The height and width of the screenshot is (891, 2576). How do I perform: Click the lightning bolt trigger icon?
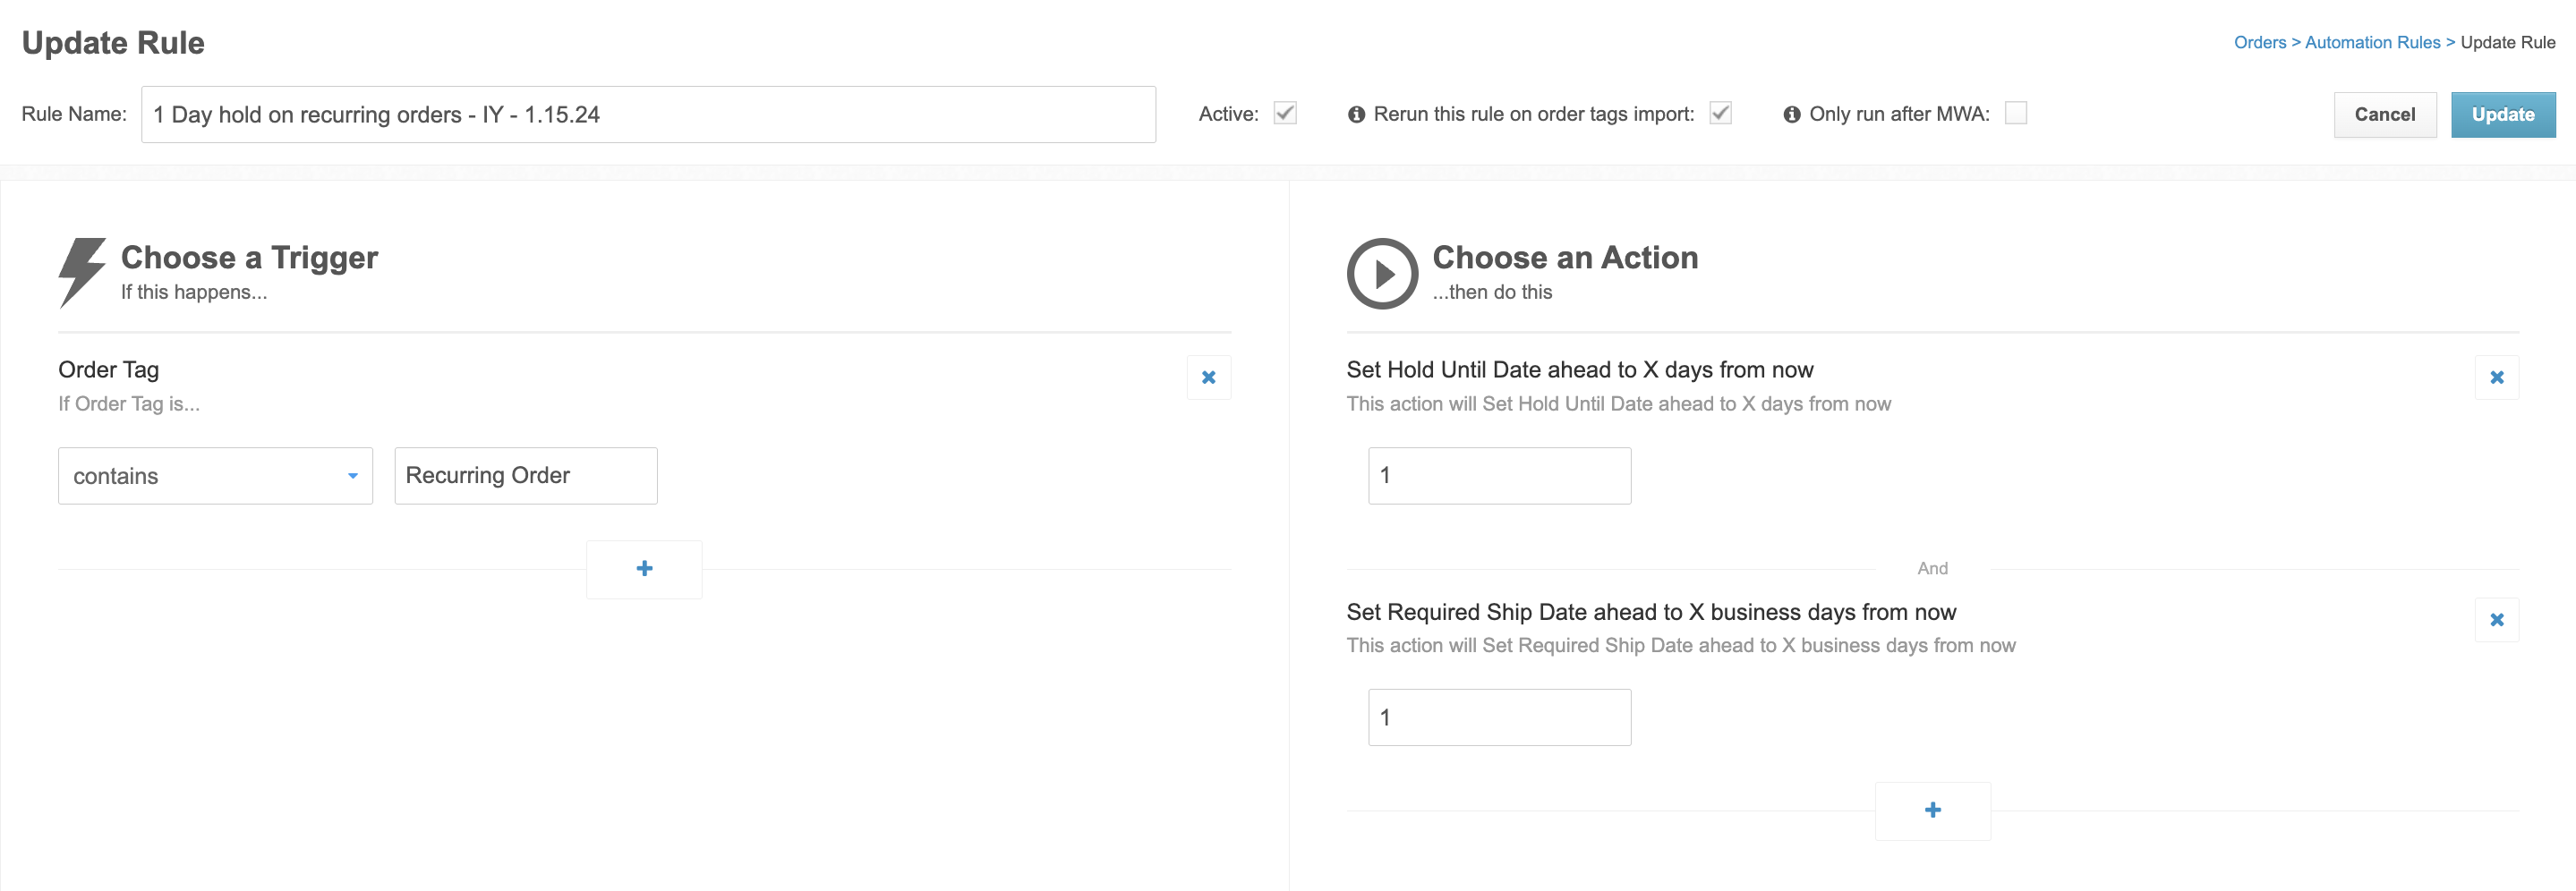point(82,272)
